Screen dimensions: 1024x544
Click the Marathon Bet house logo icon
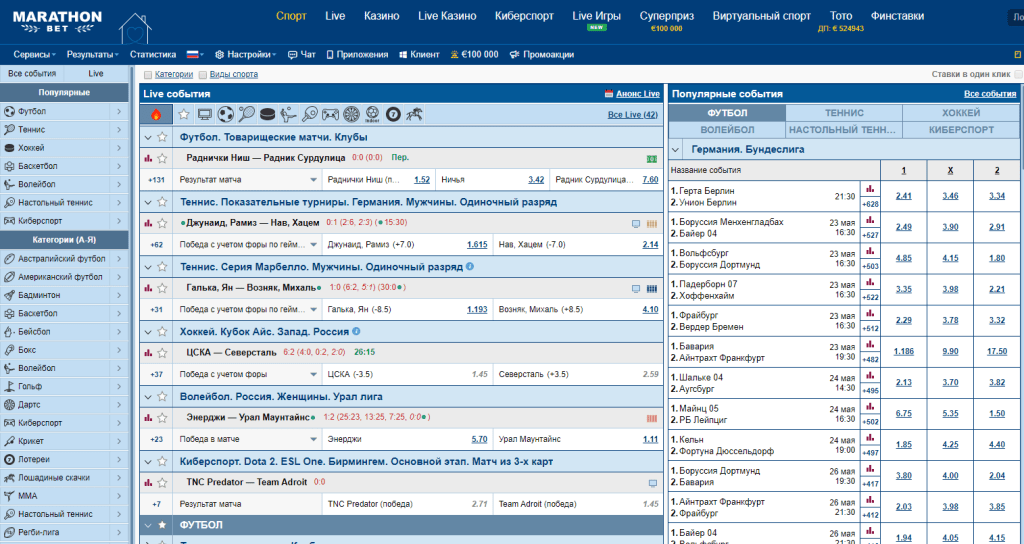(132, 27)
